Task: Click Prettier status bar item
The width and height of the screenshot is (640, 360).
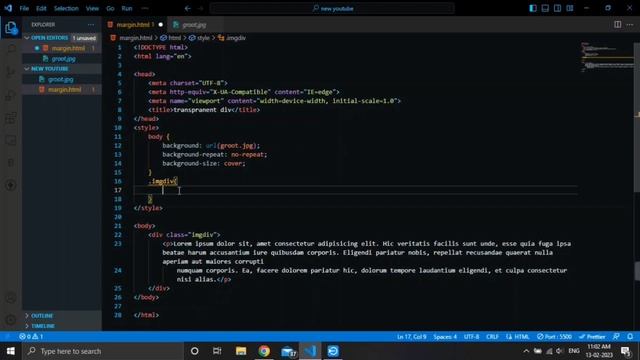Action: coord(592,337)
